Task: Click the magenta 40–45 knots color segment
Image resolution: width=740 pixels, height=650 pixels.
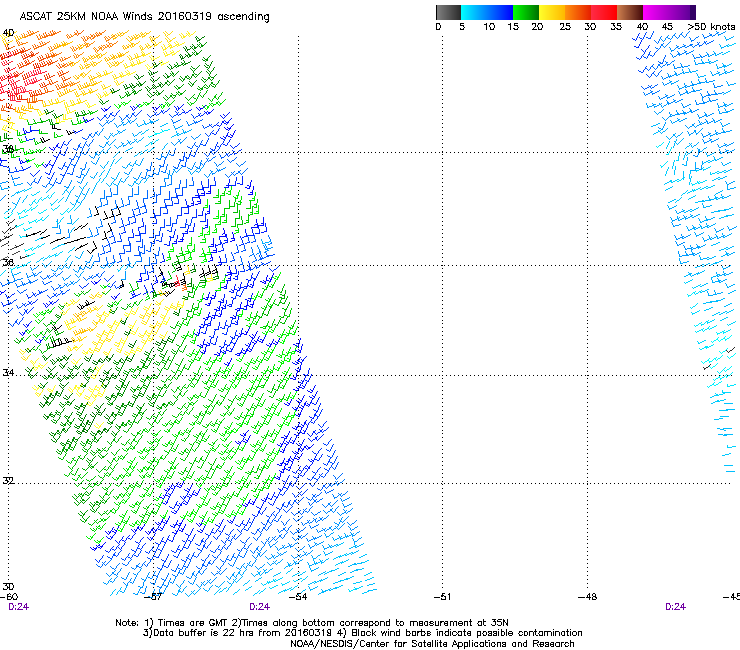Action: (x=656, y=12)
